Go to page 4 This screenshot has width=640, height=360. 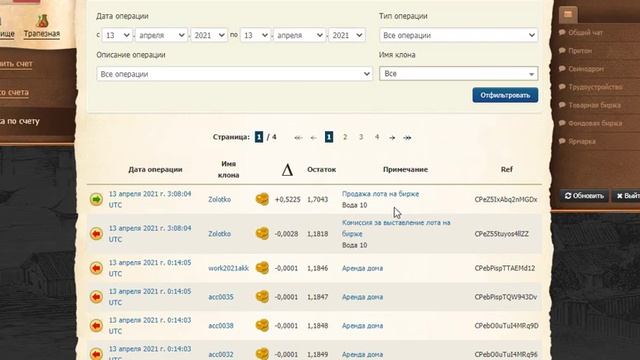[377, 137]
